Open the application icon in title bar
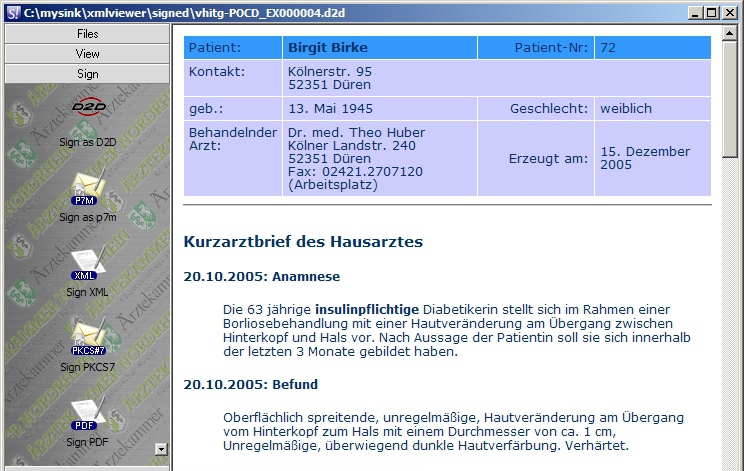The image size is (744, 471). (11, 12)
